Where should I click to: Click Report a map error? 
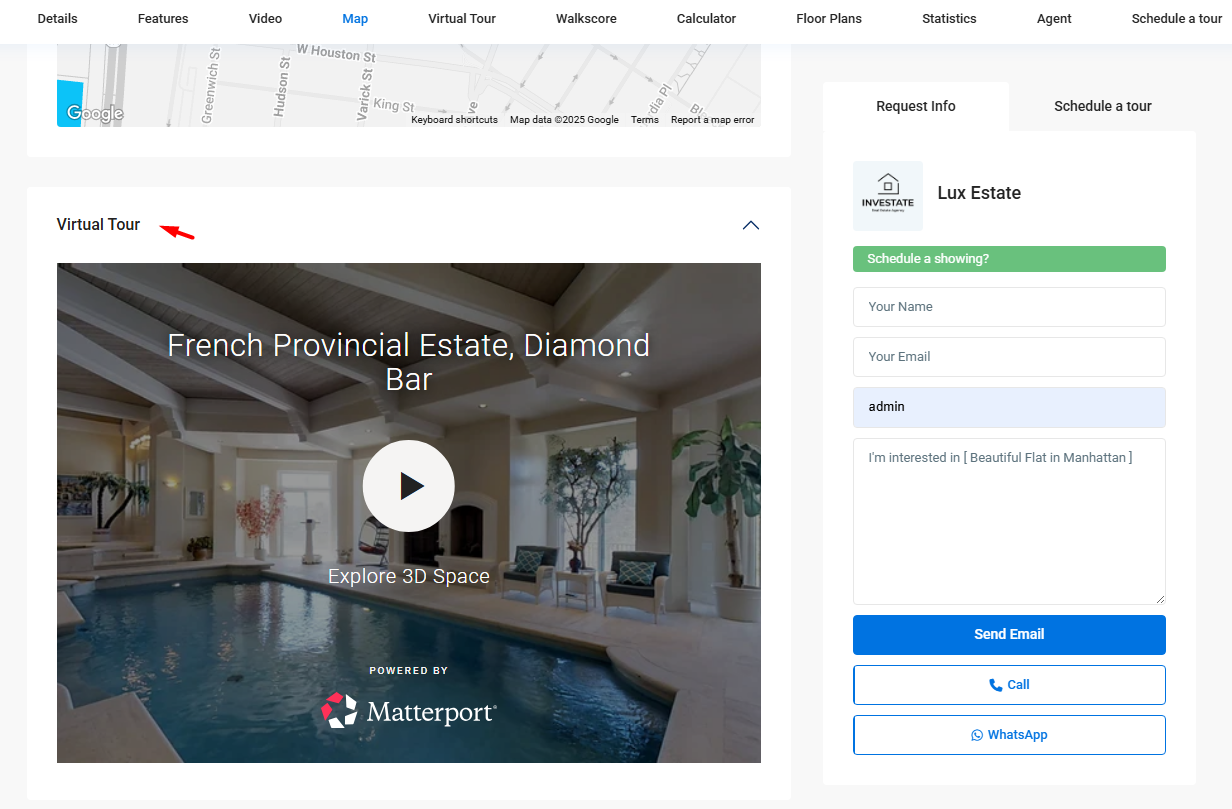pyautogui.click(x=712, y=119)
